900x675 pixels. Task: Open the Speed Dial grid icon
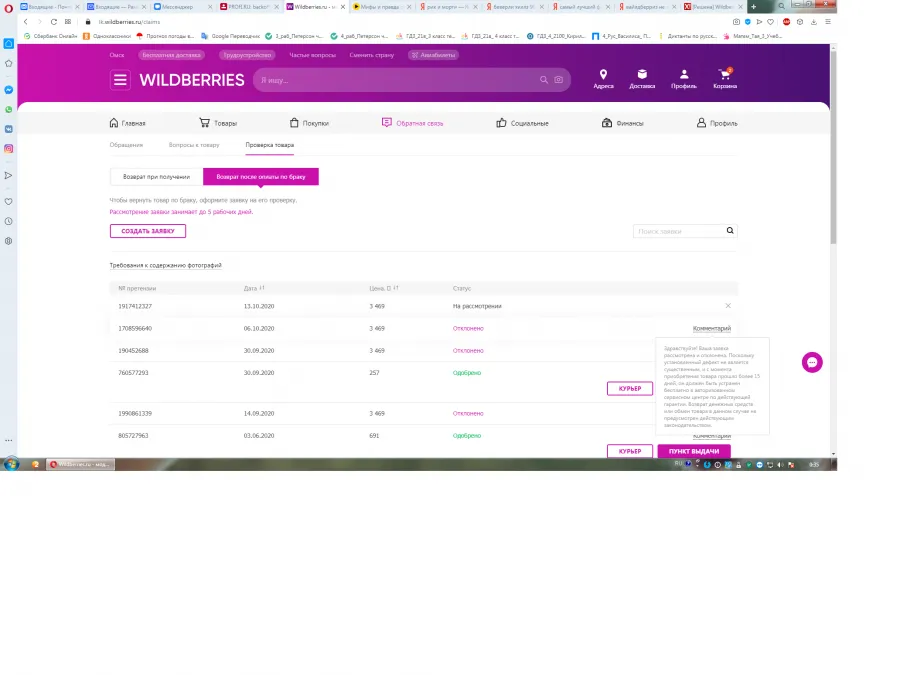68,22
